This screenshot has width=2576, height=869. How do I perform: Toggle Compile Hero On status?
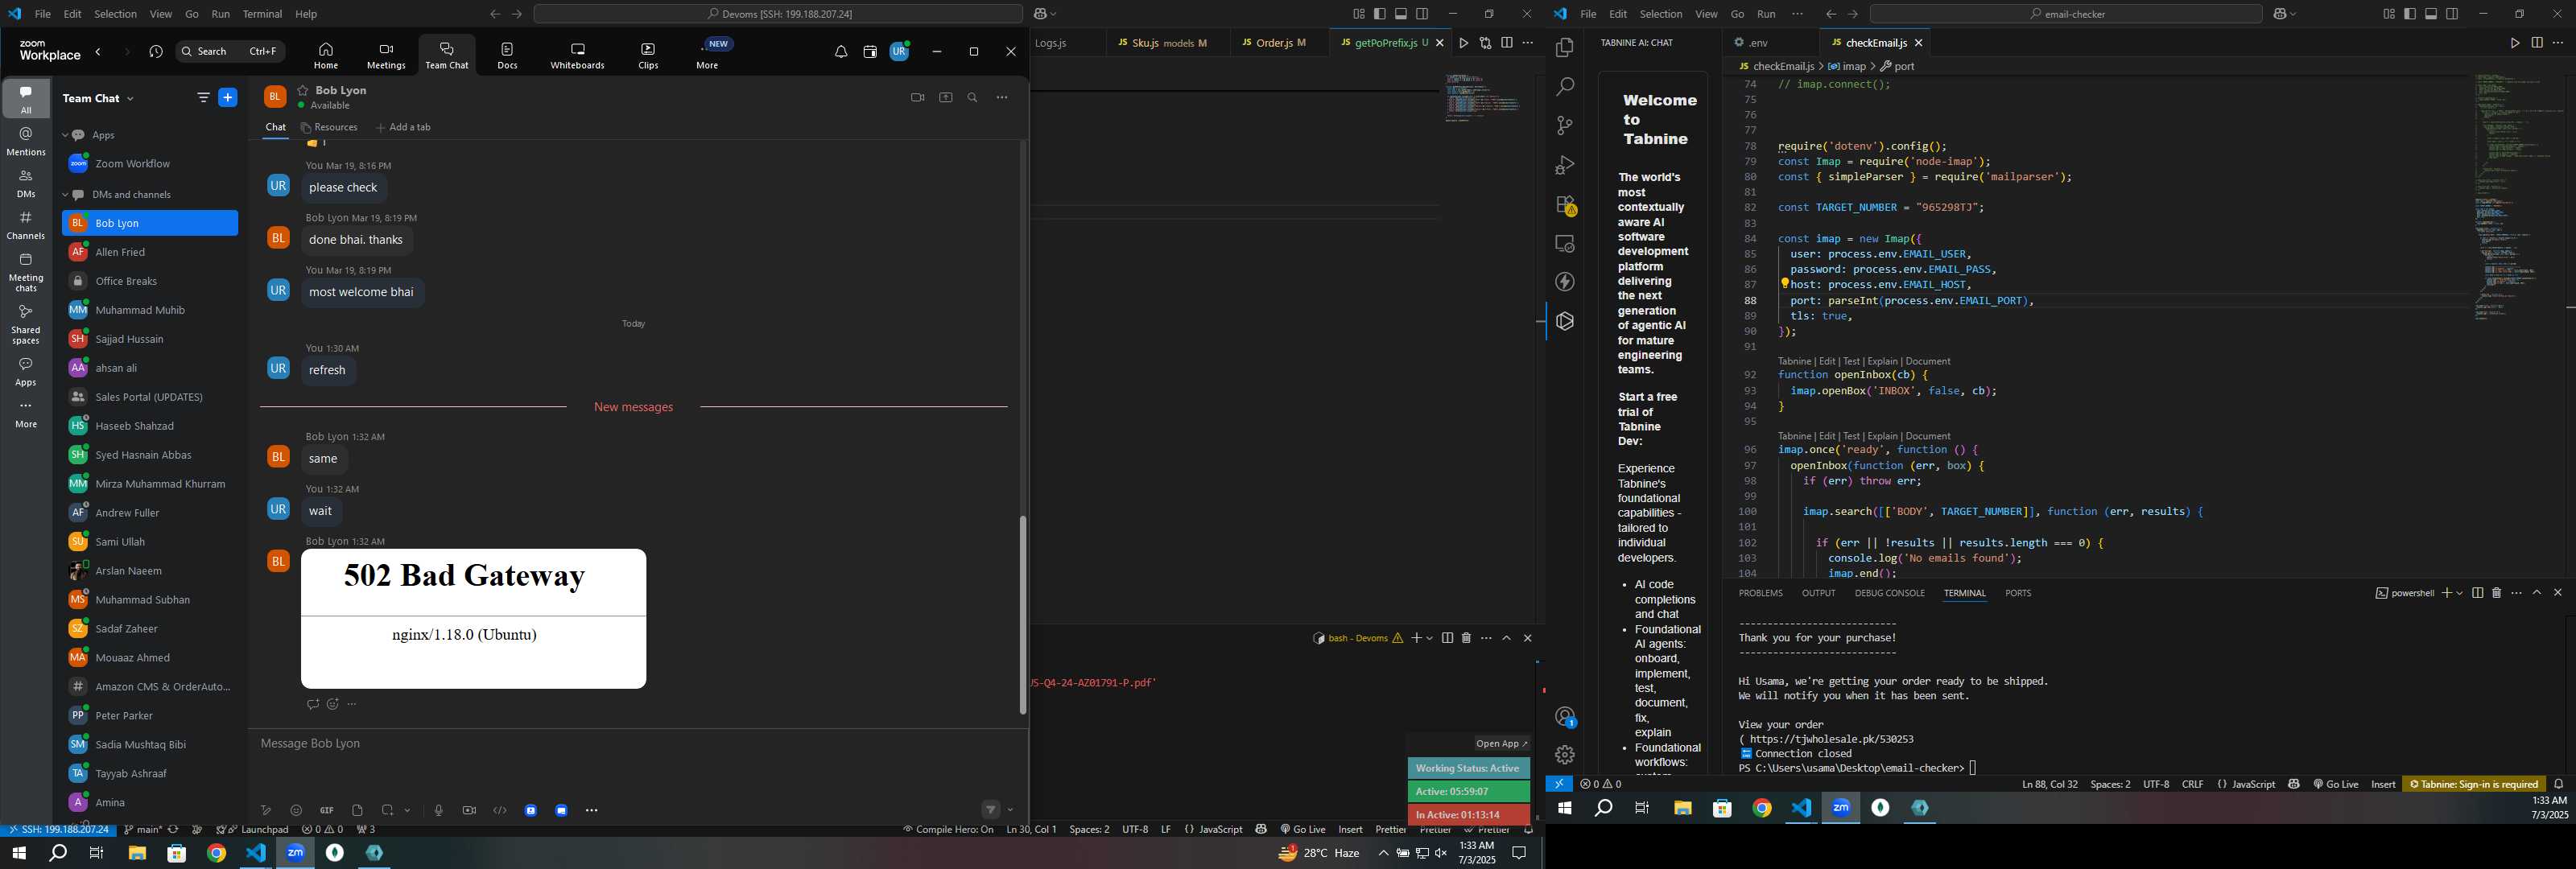coord(948,830)
